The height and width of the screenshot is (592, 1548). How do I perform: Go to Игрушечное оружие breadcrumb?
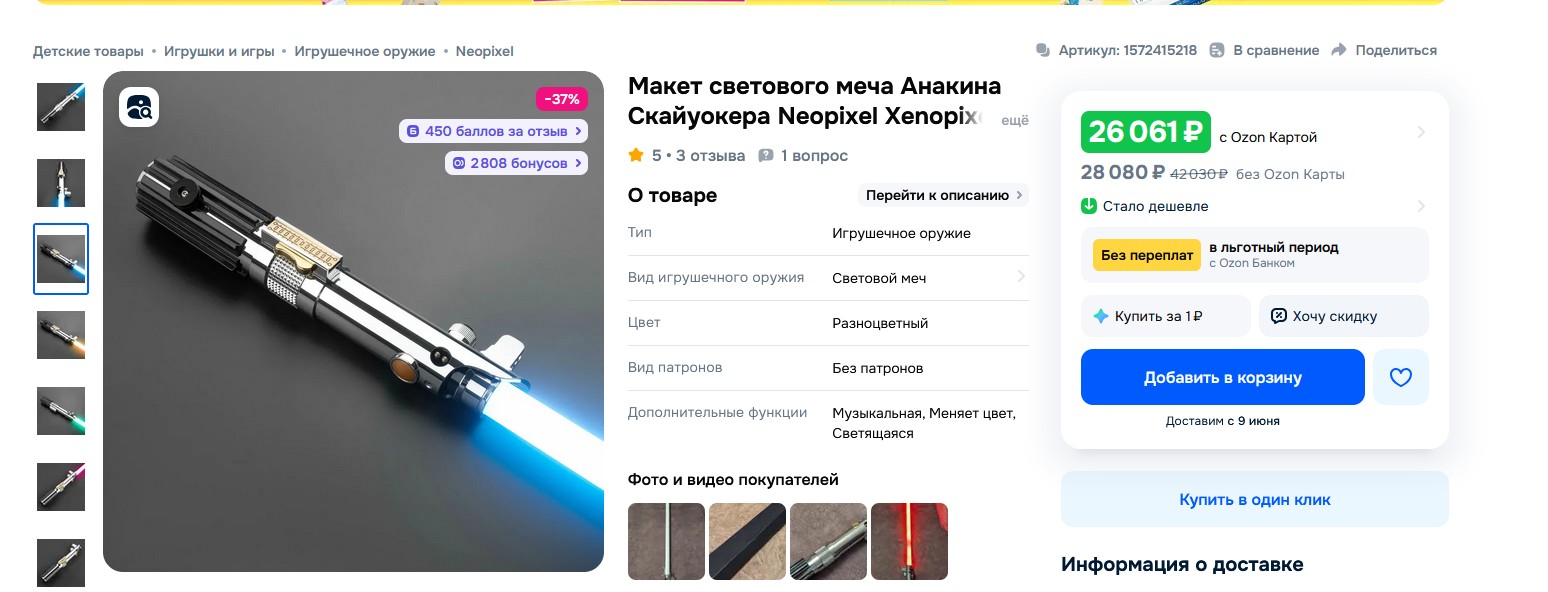tap(365, 51)
